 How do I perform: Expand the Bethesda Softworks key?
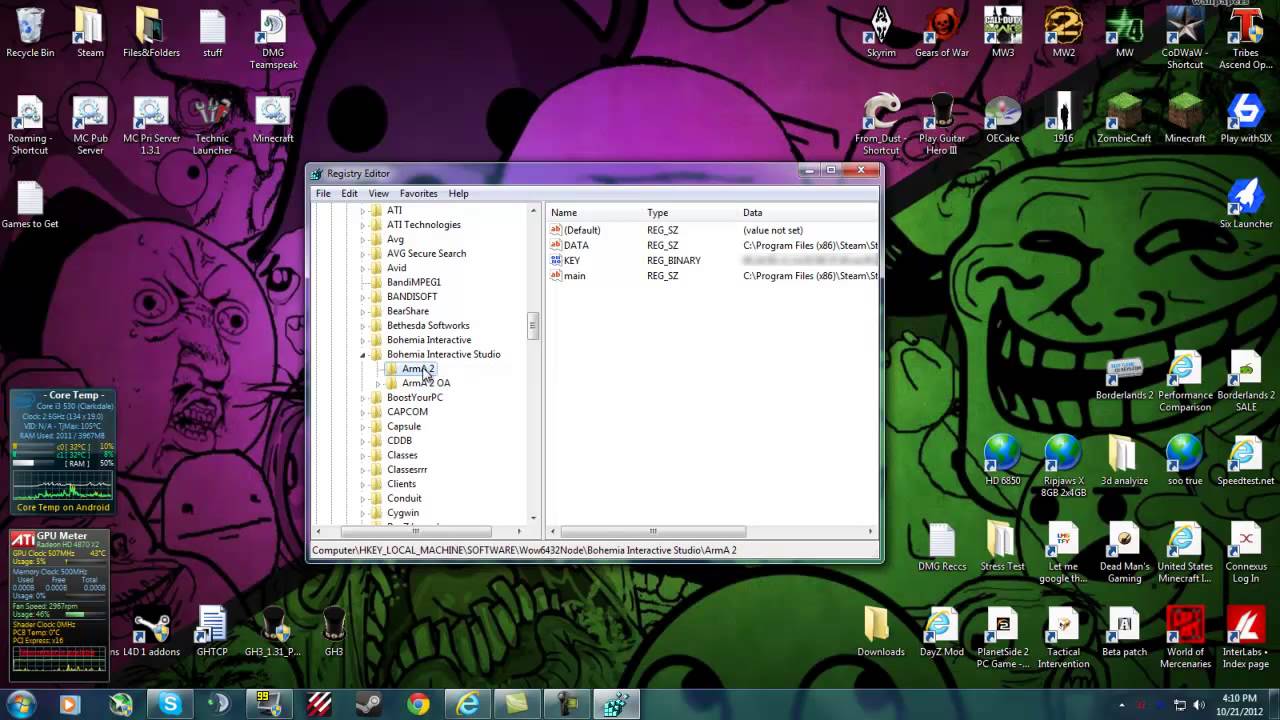pyautogui.click(x=363, y=326)
